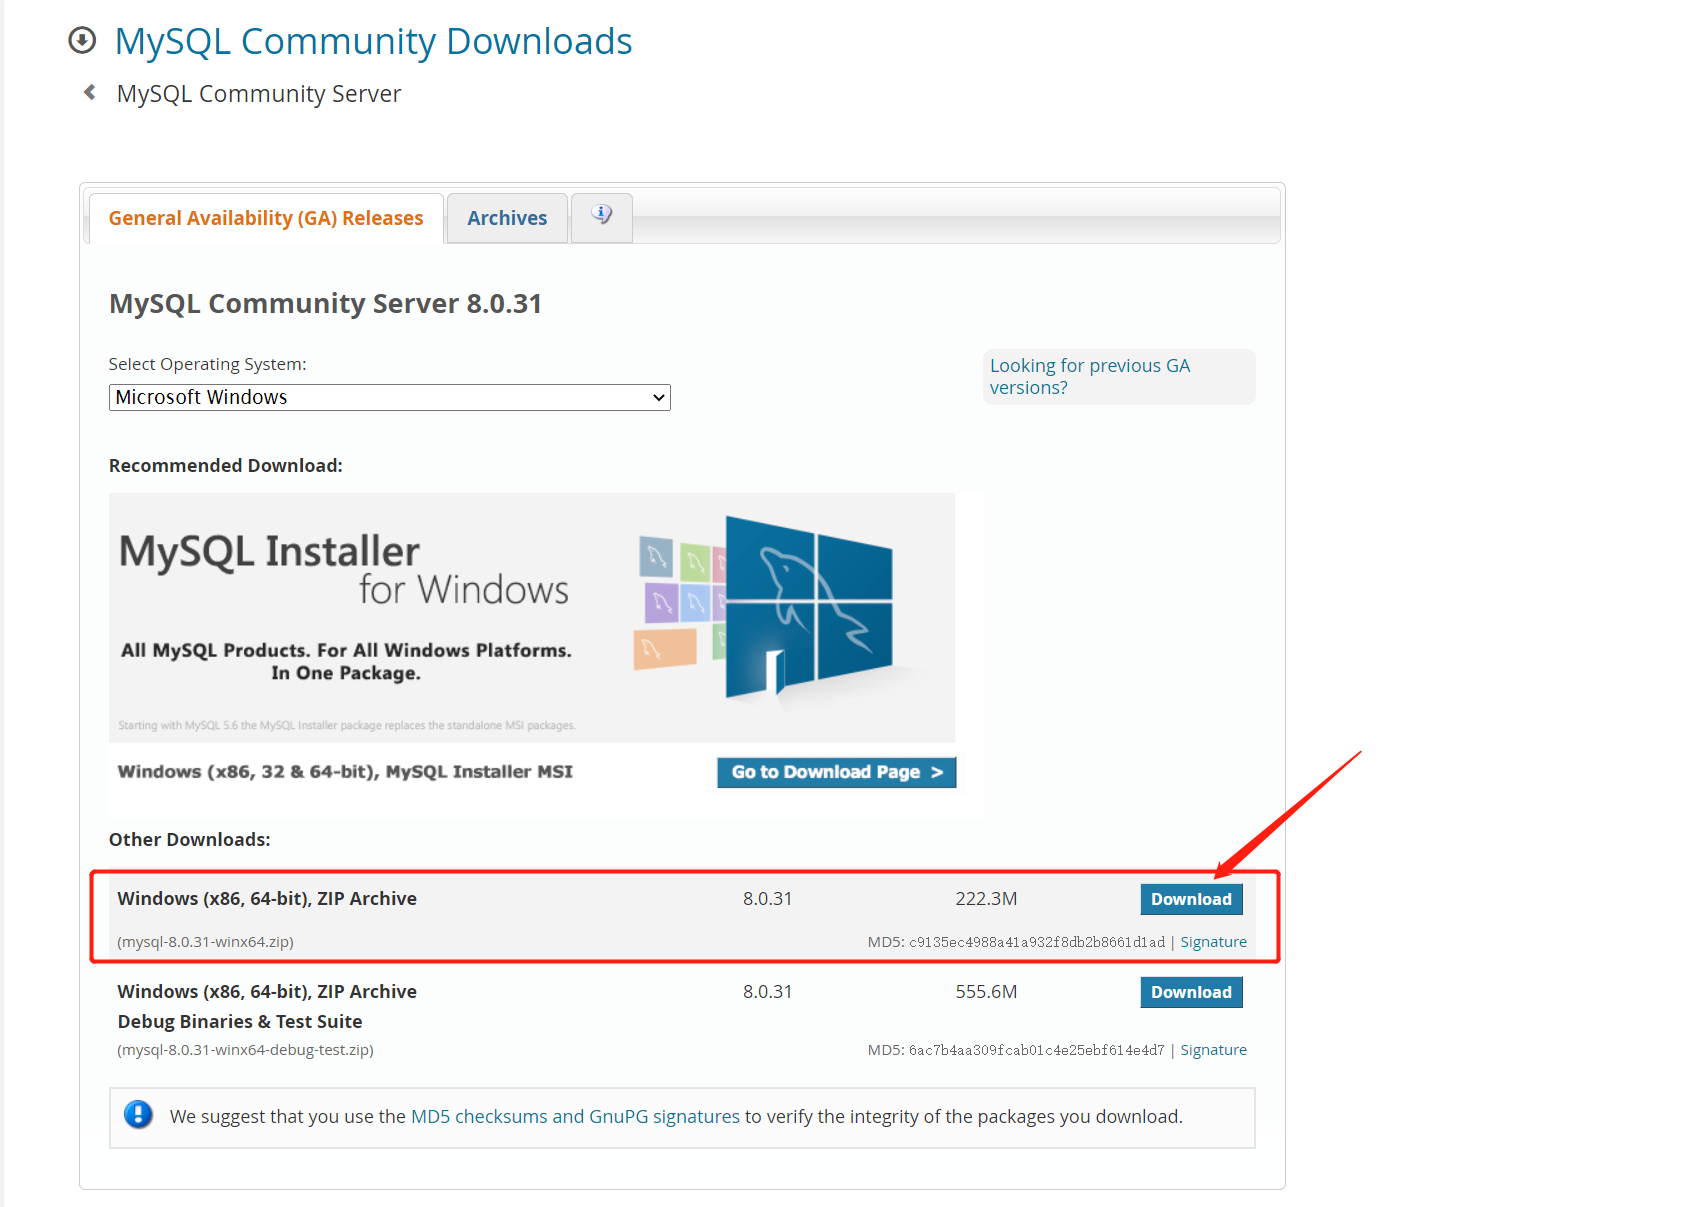
Task: Download the 555.6M Debug Binaries ZIP
Action: click(1191, 992)
